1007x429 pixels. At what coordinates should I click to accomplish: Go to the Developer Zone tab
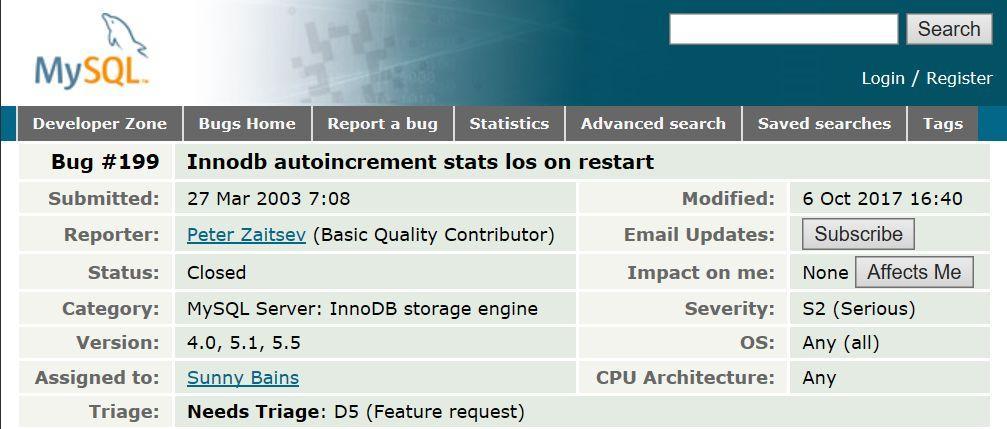(100, 124)
